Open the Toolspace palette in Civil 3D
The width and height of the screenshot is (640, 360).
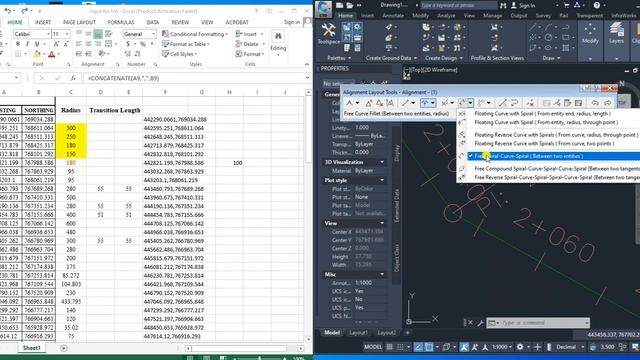[x=328, y=33]
